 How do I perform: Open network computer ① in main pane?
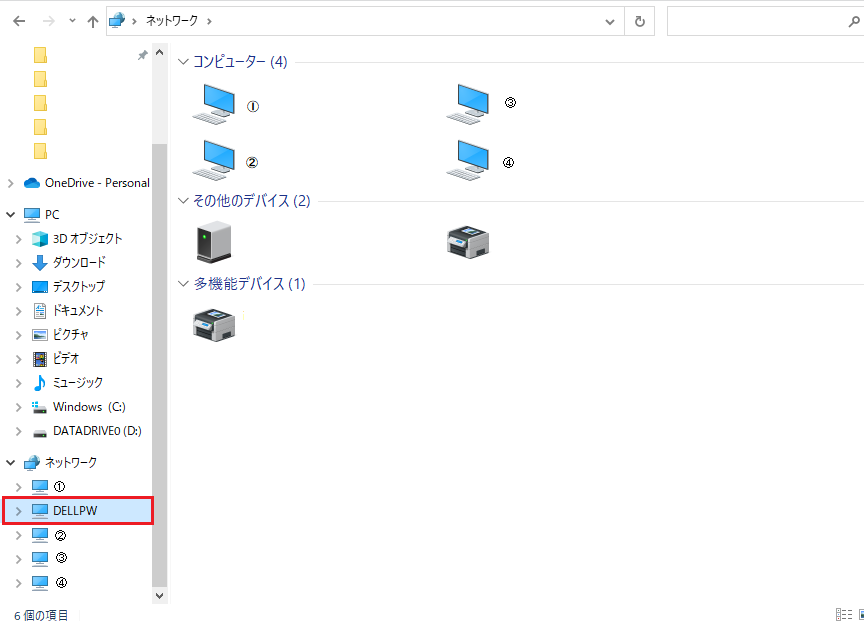tap(213, 104)
